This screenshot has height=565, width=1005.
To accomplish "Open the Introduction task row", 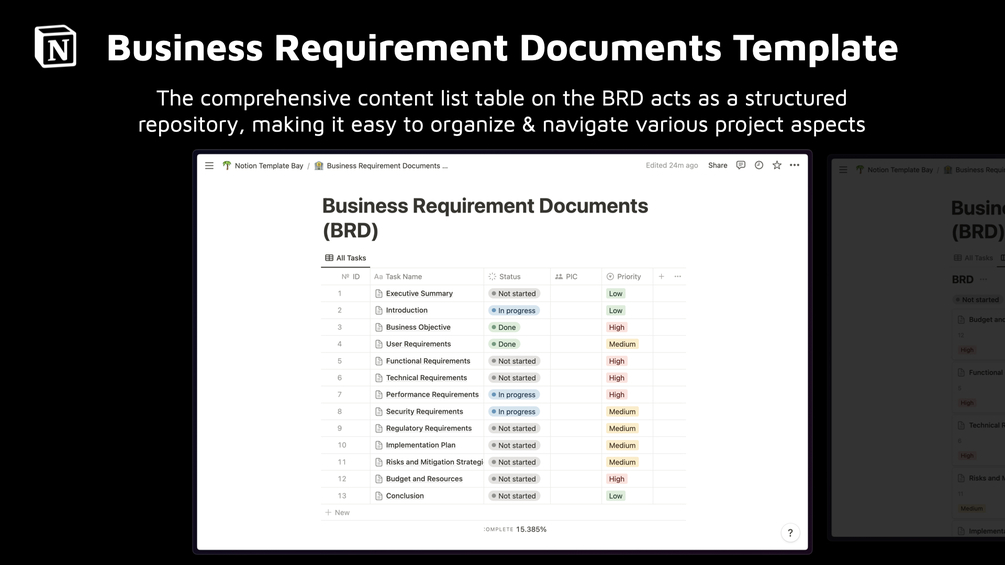I will [x=406, y=310].
